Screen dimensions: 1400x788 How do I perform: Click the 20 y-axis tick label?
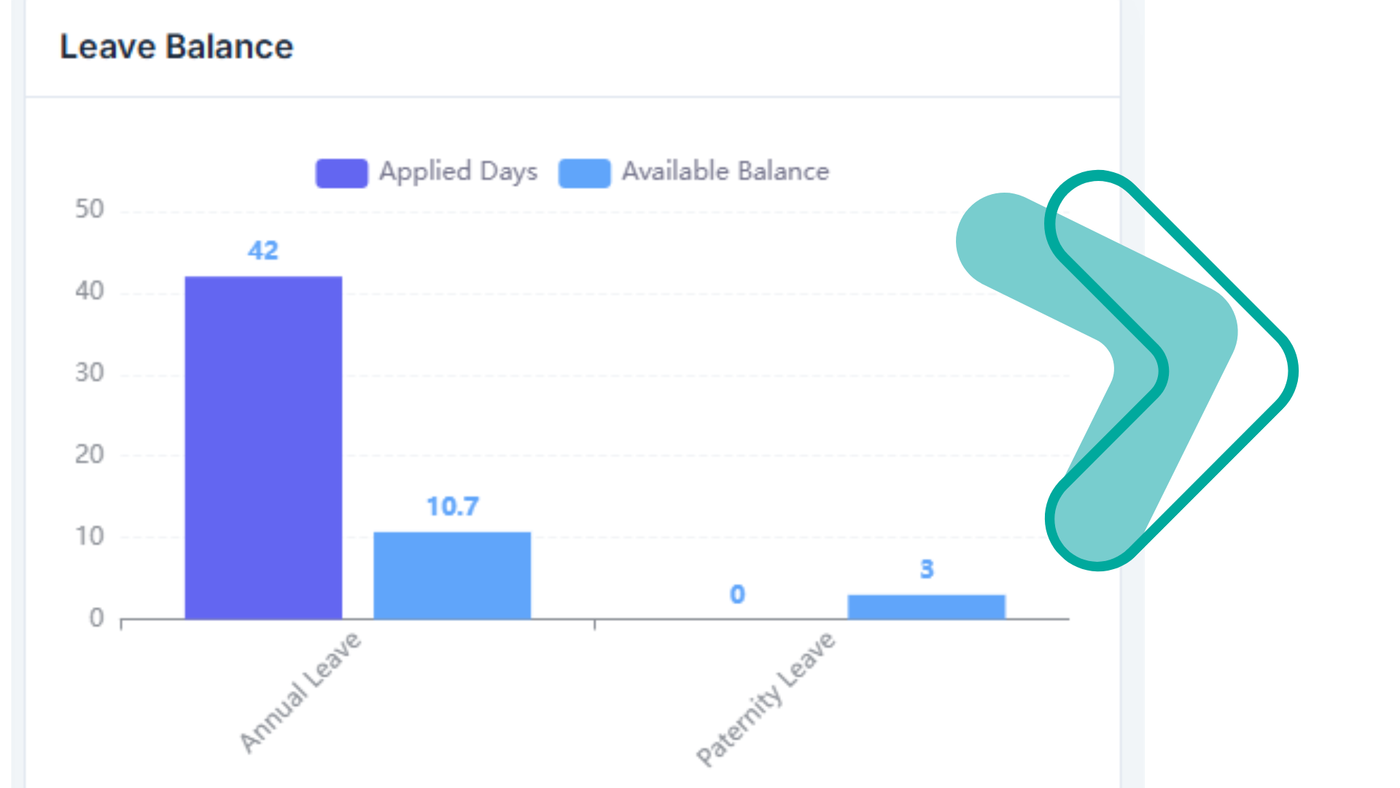pyautogui.click(x=89, y=456)
